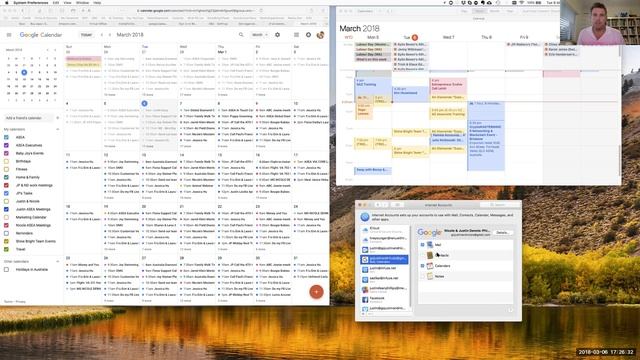Enable Holidays in Australia checkbox
This screenshot has height=360, width=640.
(6, 269)
